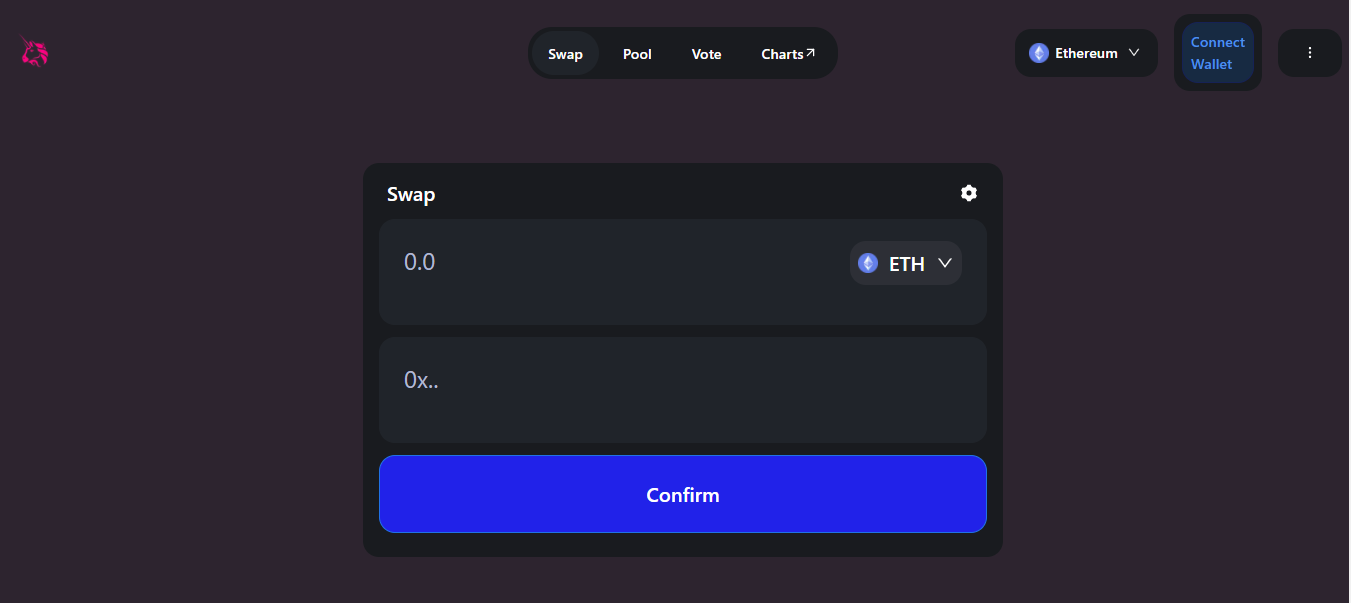Open the Charts link
The height and width of the screenshot is (603, 1351).
click(788, 54)
